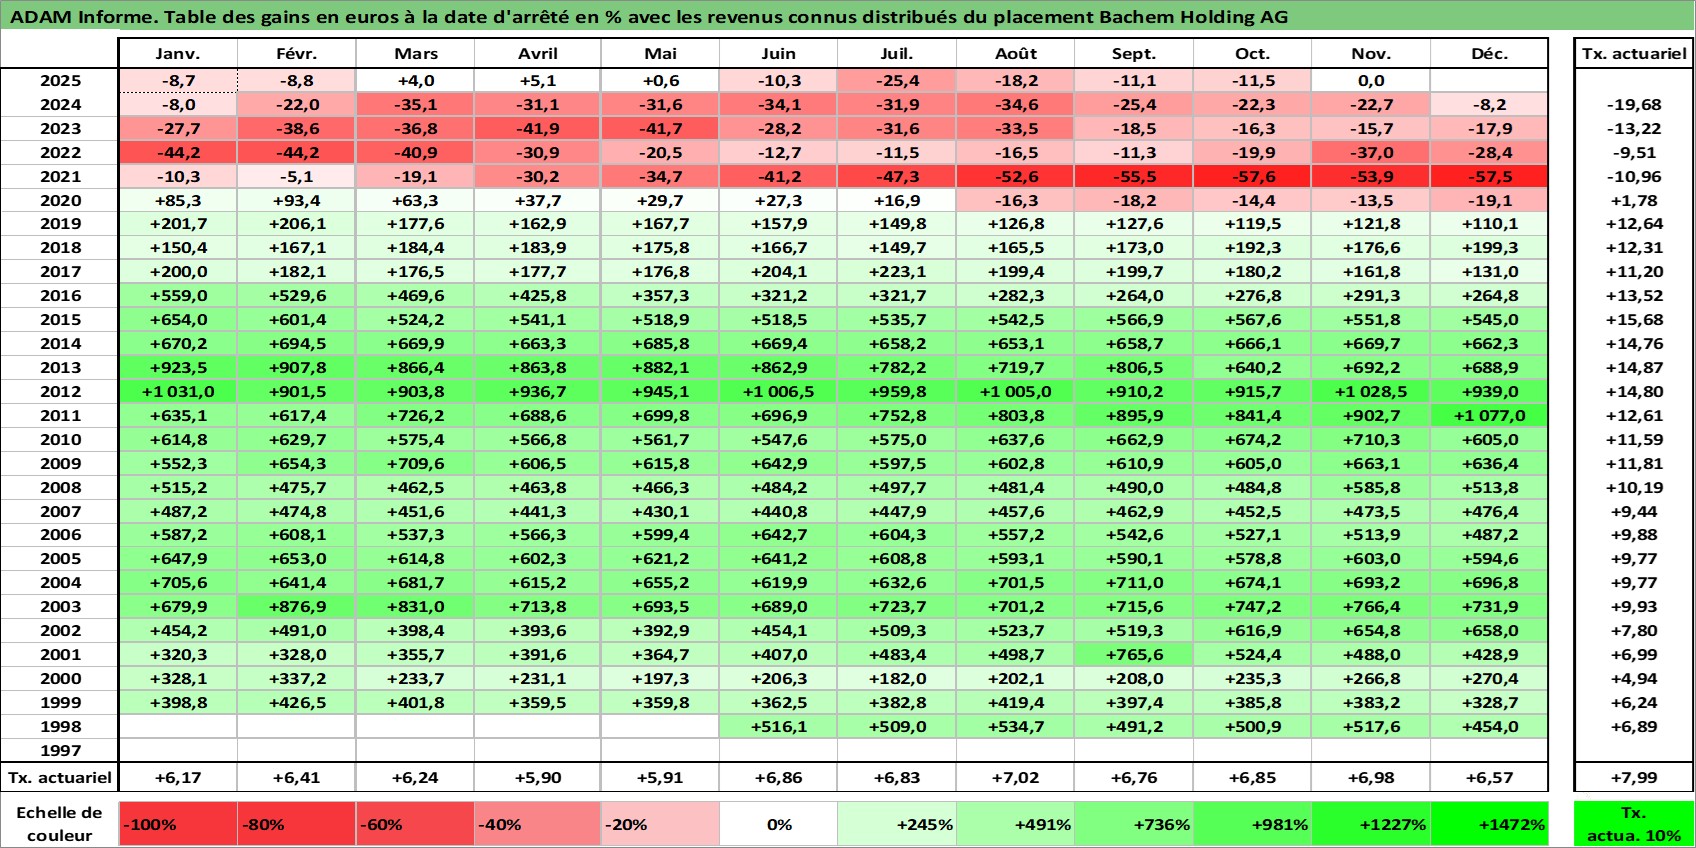Click the Déc. column header
This screenshot has height=848, width=1696.
(x=1489, y=54)
